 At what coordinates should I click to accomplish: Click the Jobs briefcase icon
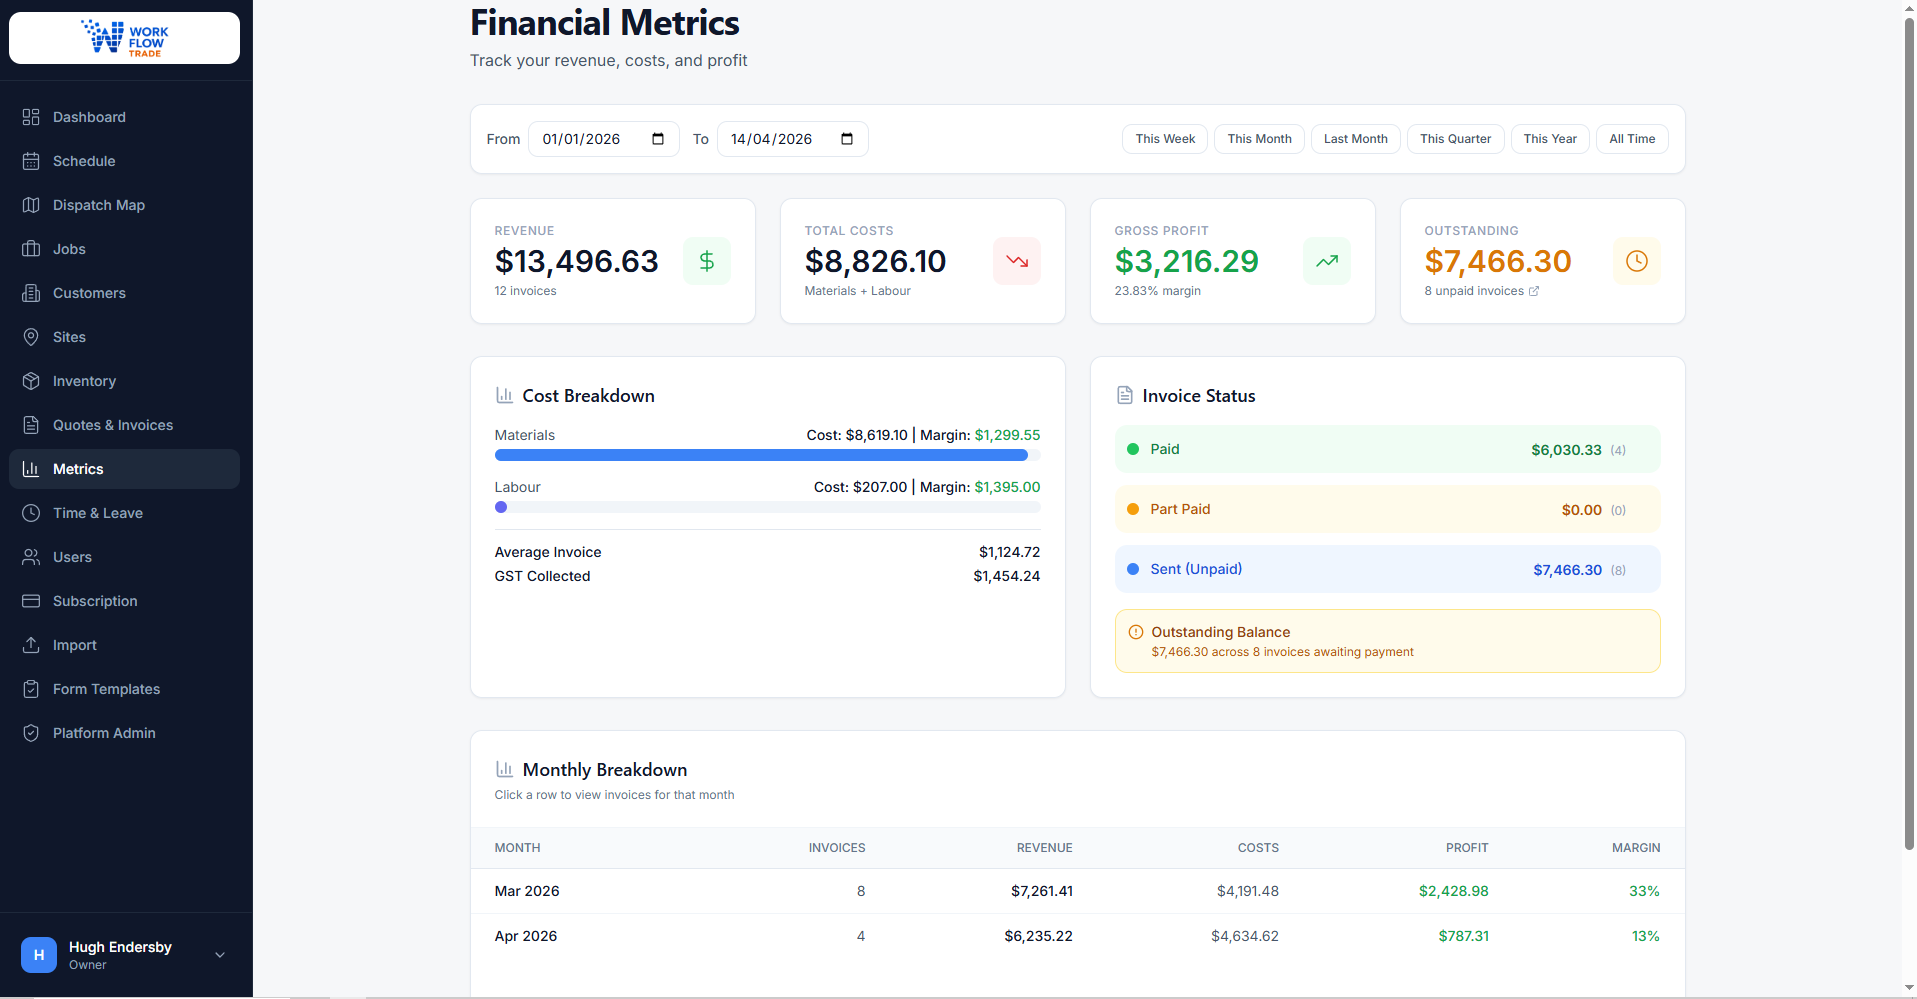click(31, 249)
